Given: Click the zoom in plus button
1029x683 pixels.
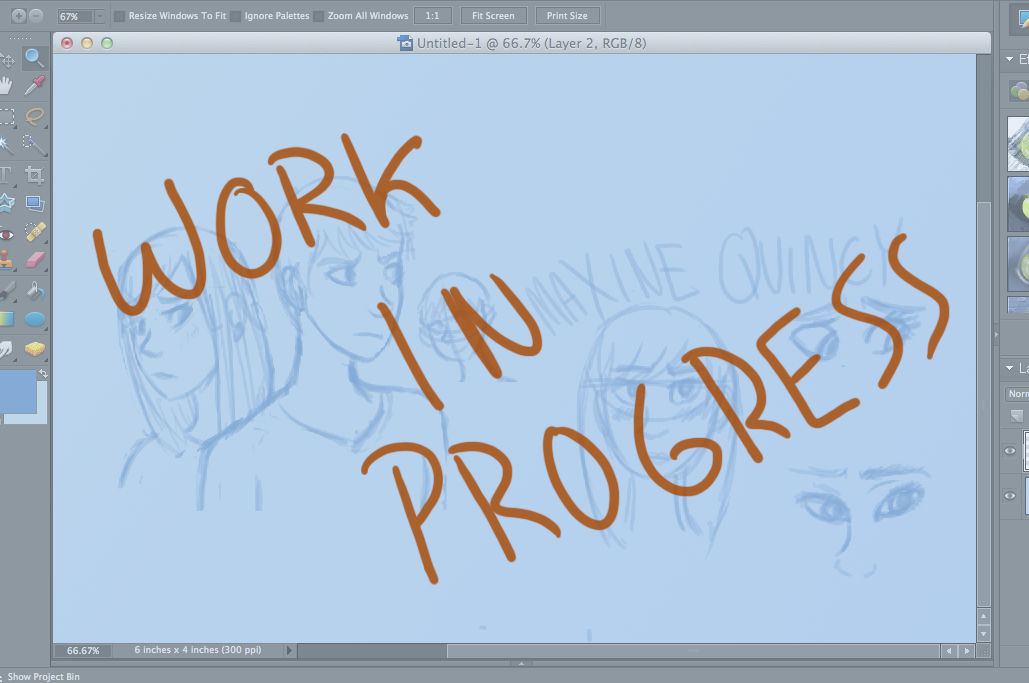Looking at the screenshot, I should [18, 15].
